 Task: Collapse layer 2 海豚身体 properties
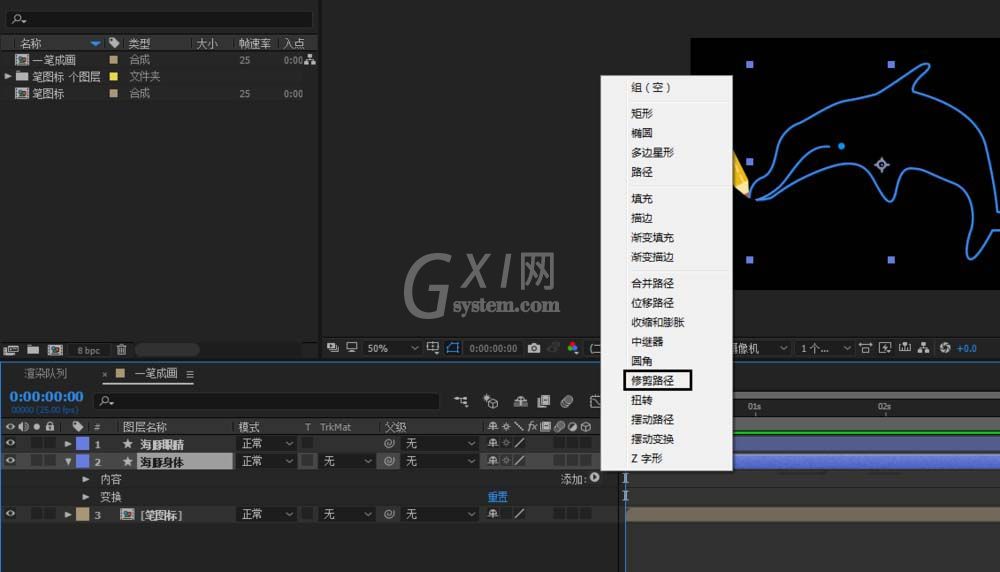point(68,461)
